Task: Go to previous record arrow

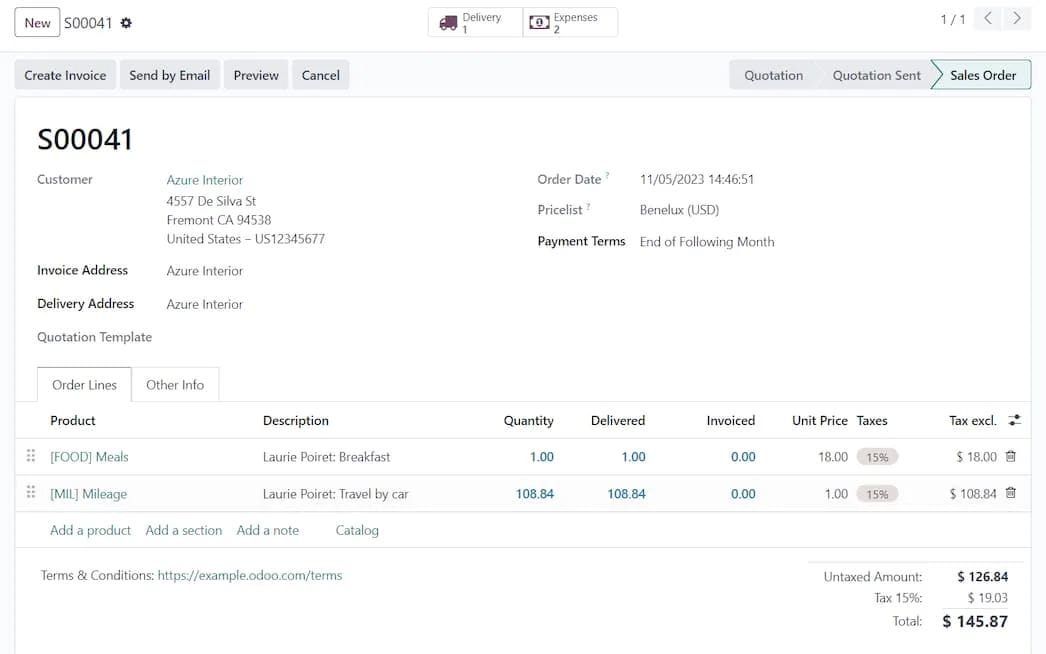Action: pyautogui.click(x=988, y=19)
